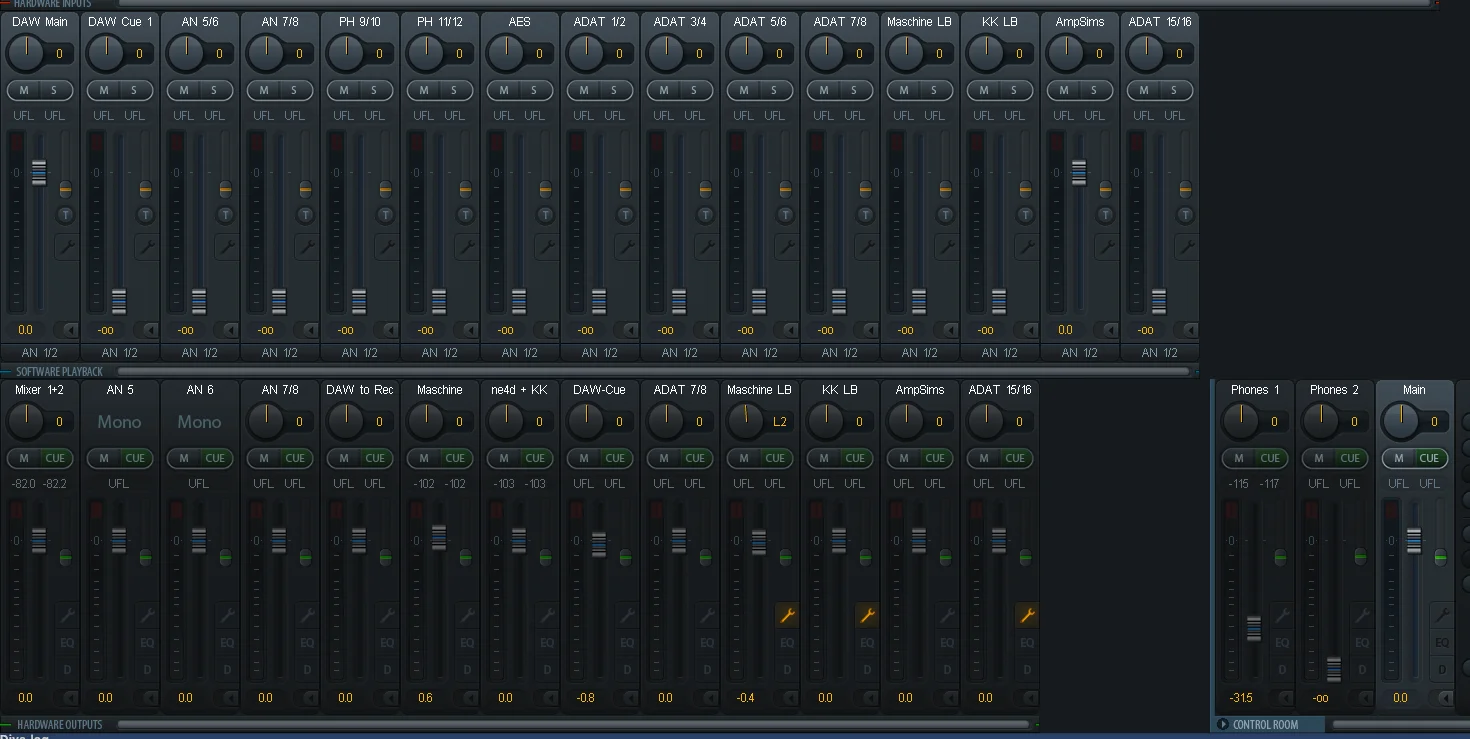Open wrench settings on ADAT 3/4 channel

pyautogui.click(x=707, y=247)
